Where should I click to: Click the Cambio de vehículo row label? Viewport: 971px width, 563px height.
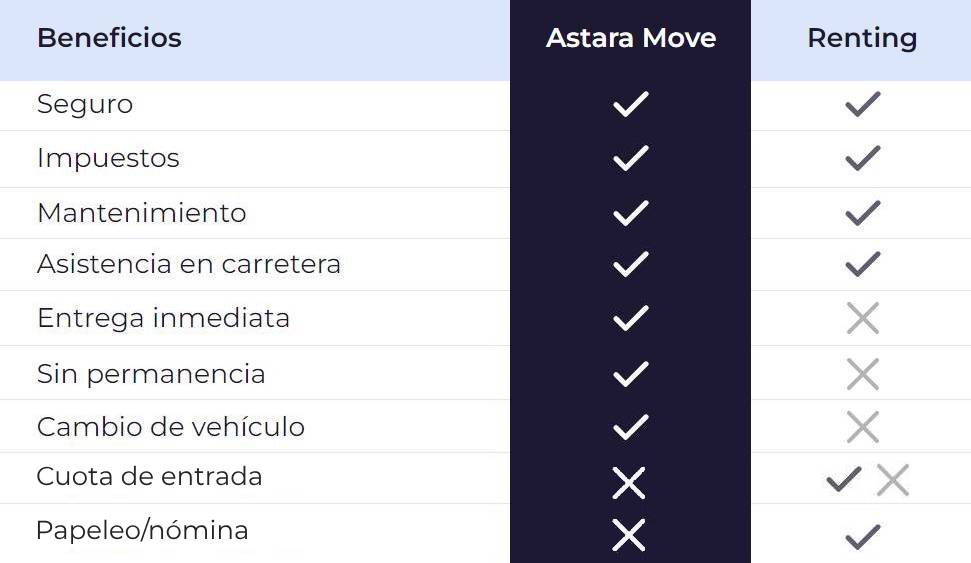point(170,427)
